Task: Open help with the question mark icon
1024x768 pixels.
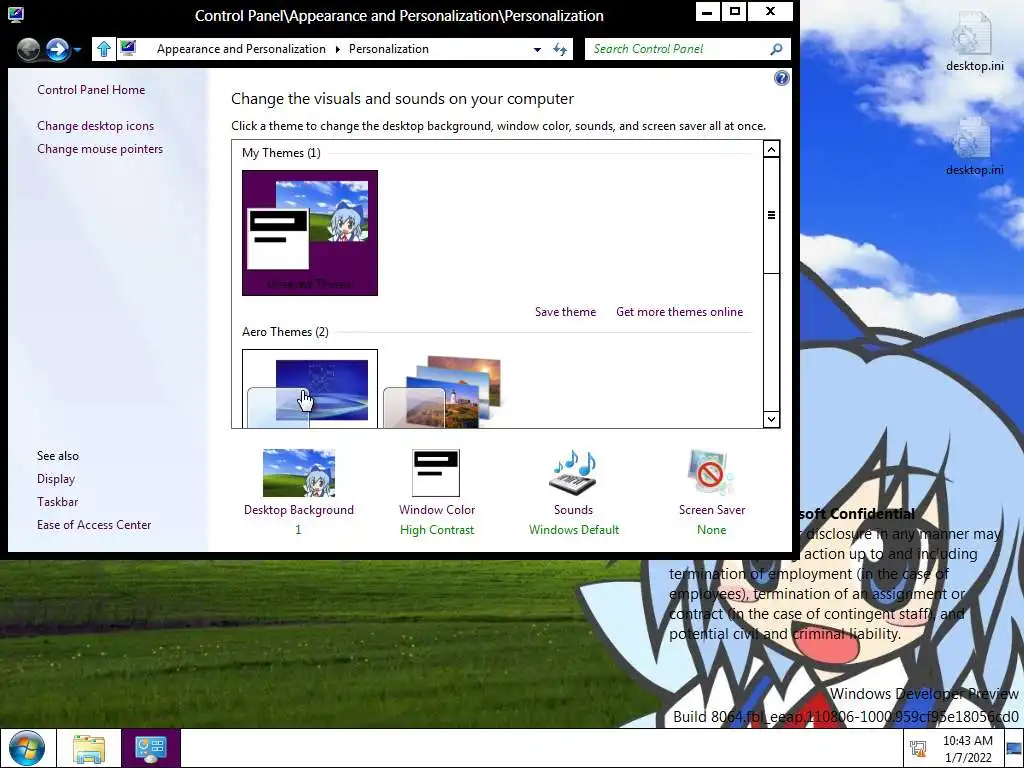Action: tap(781, 78)
